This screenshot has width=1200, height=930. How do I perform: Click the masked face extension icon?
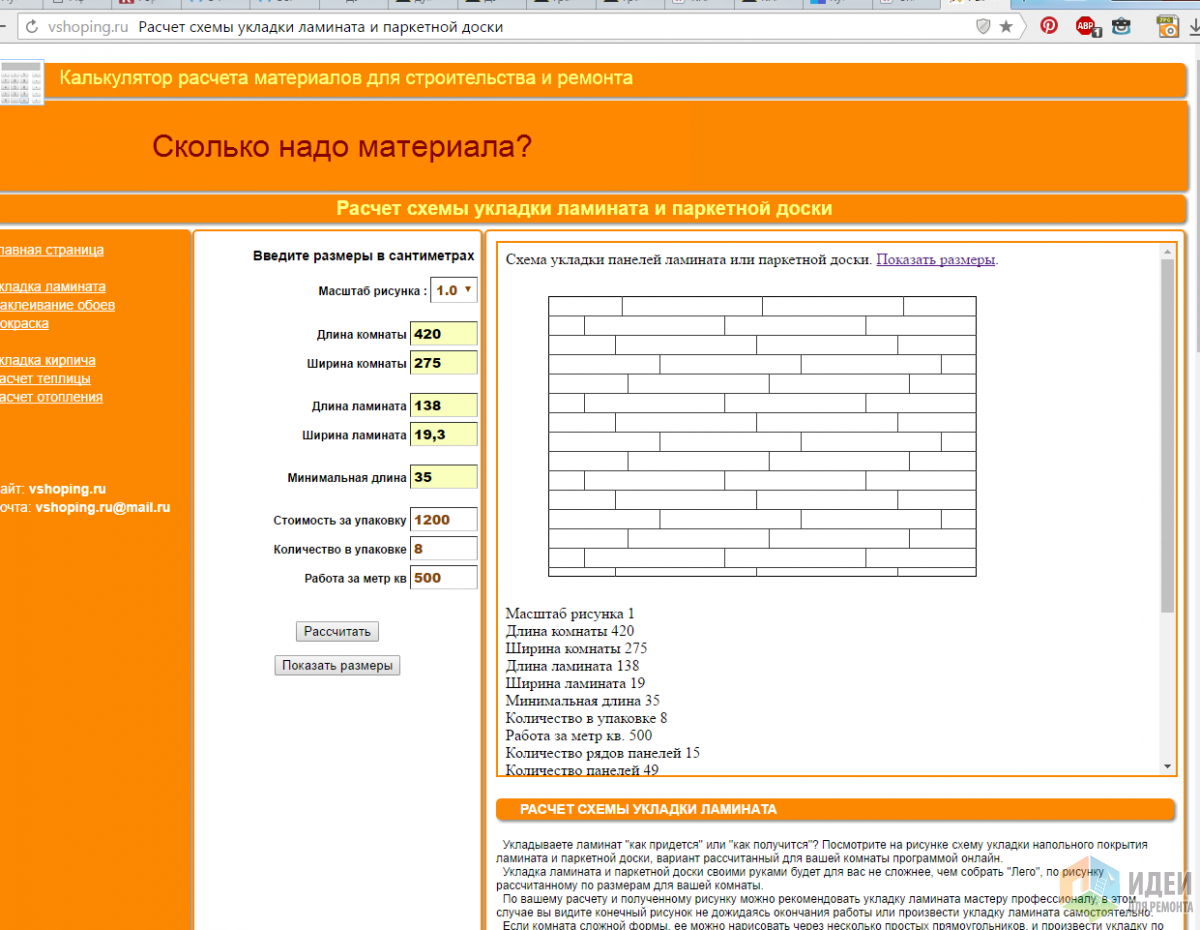[x=1122, y=27]
